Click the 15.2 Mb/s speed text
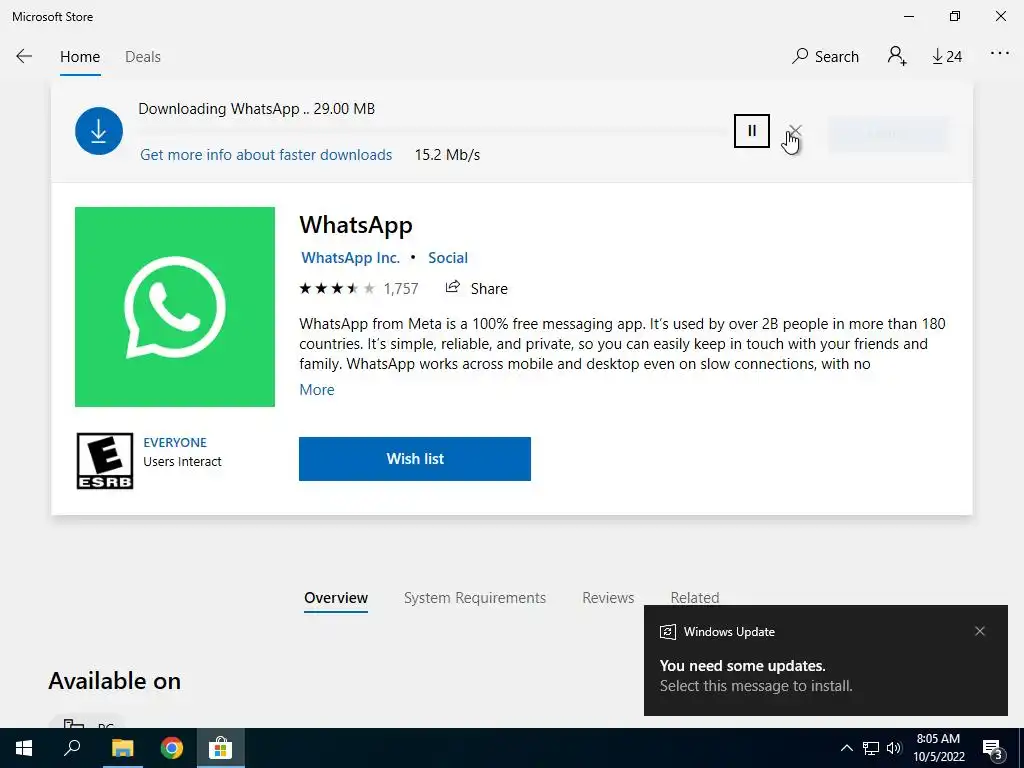 447,155
